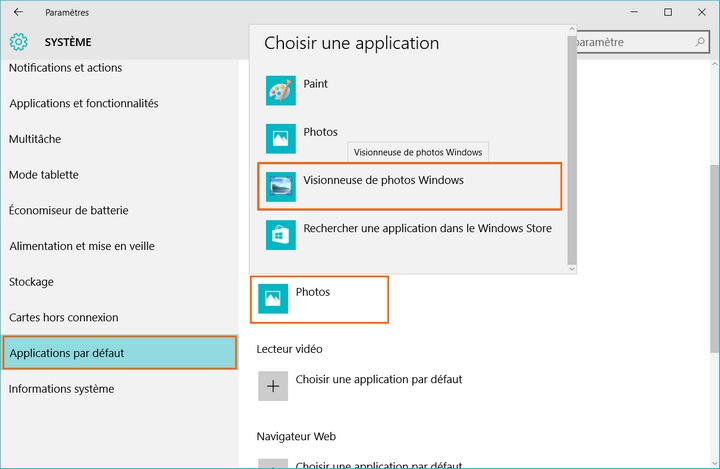Click the popup scrollbar down arrow

[572, 269]
